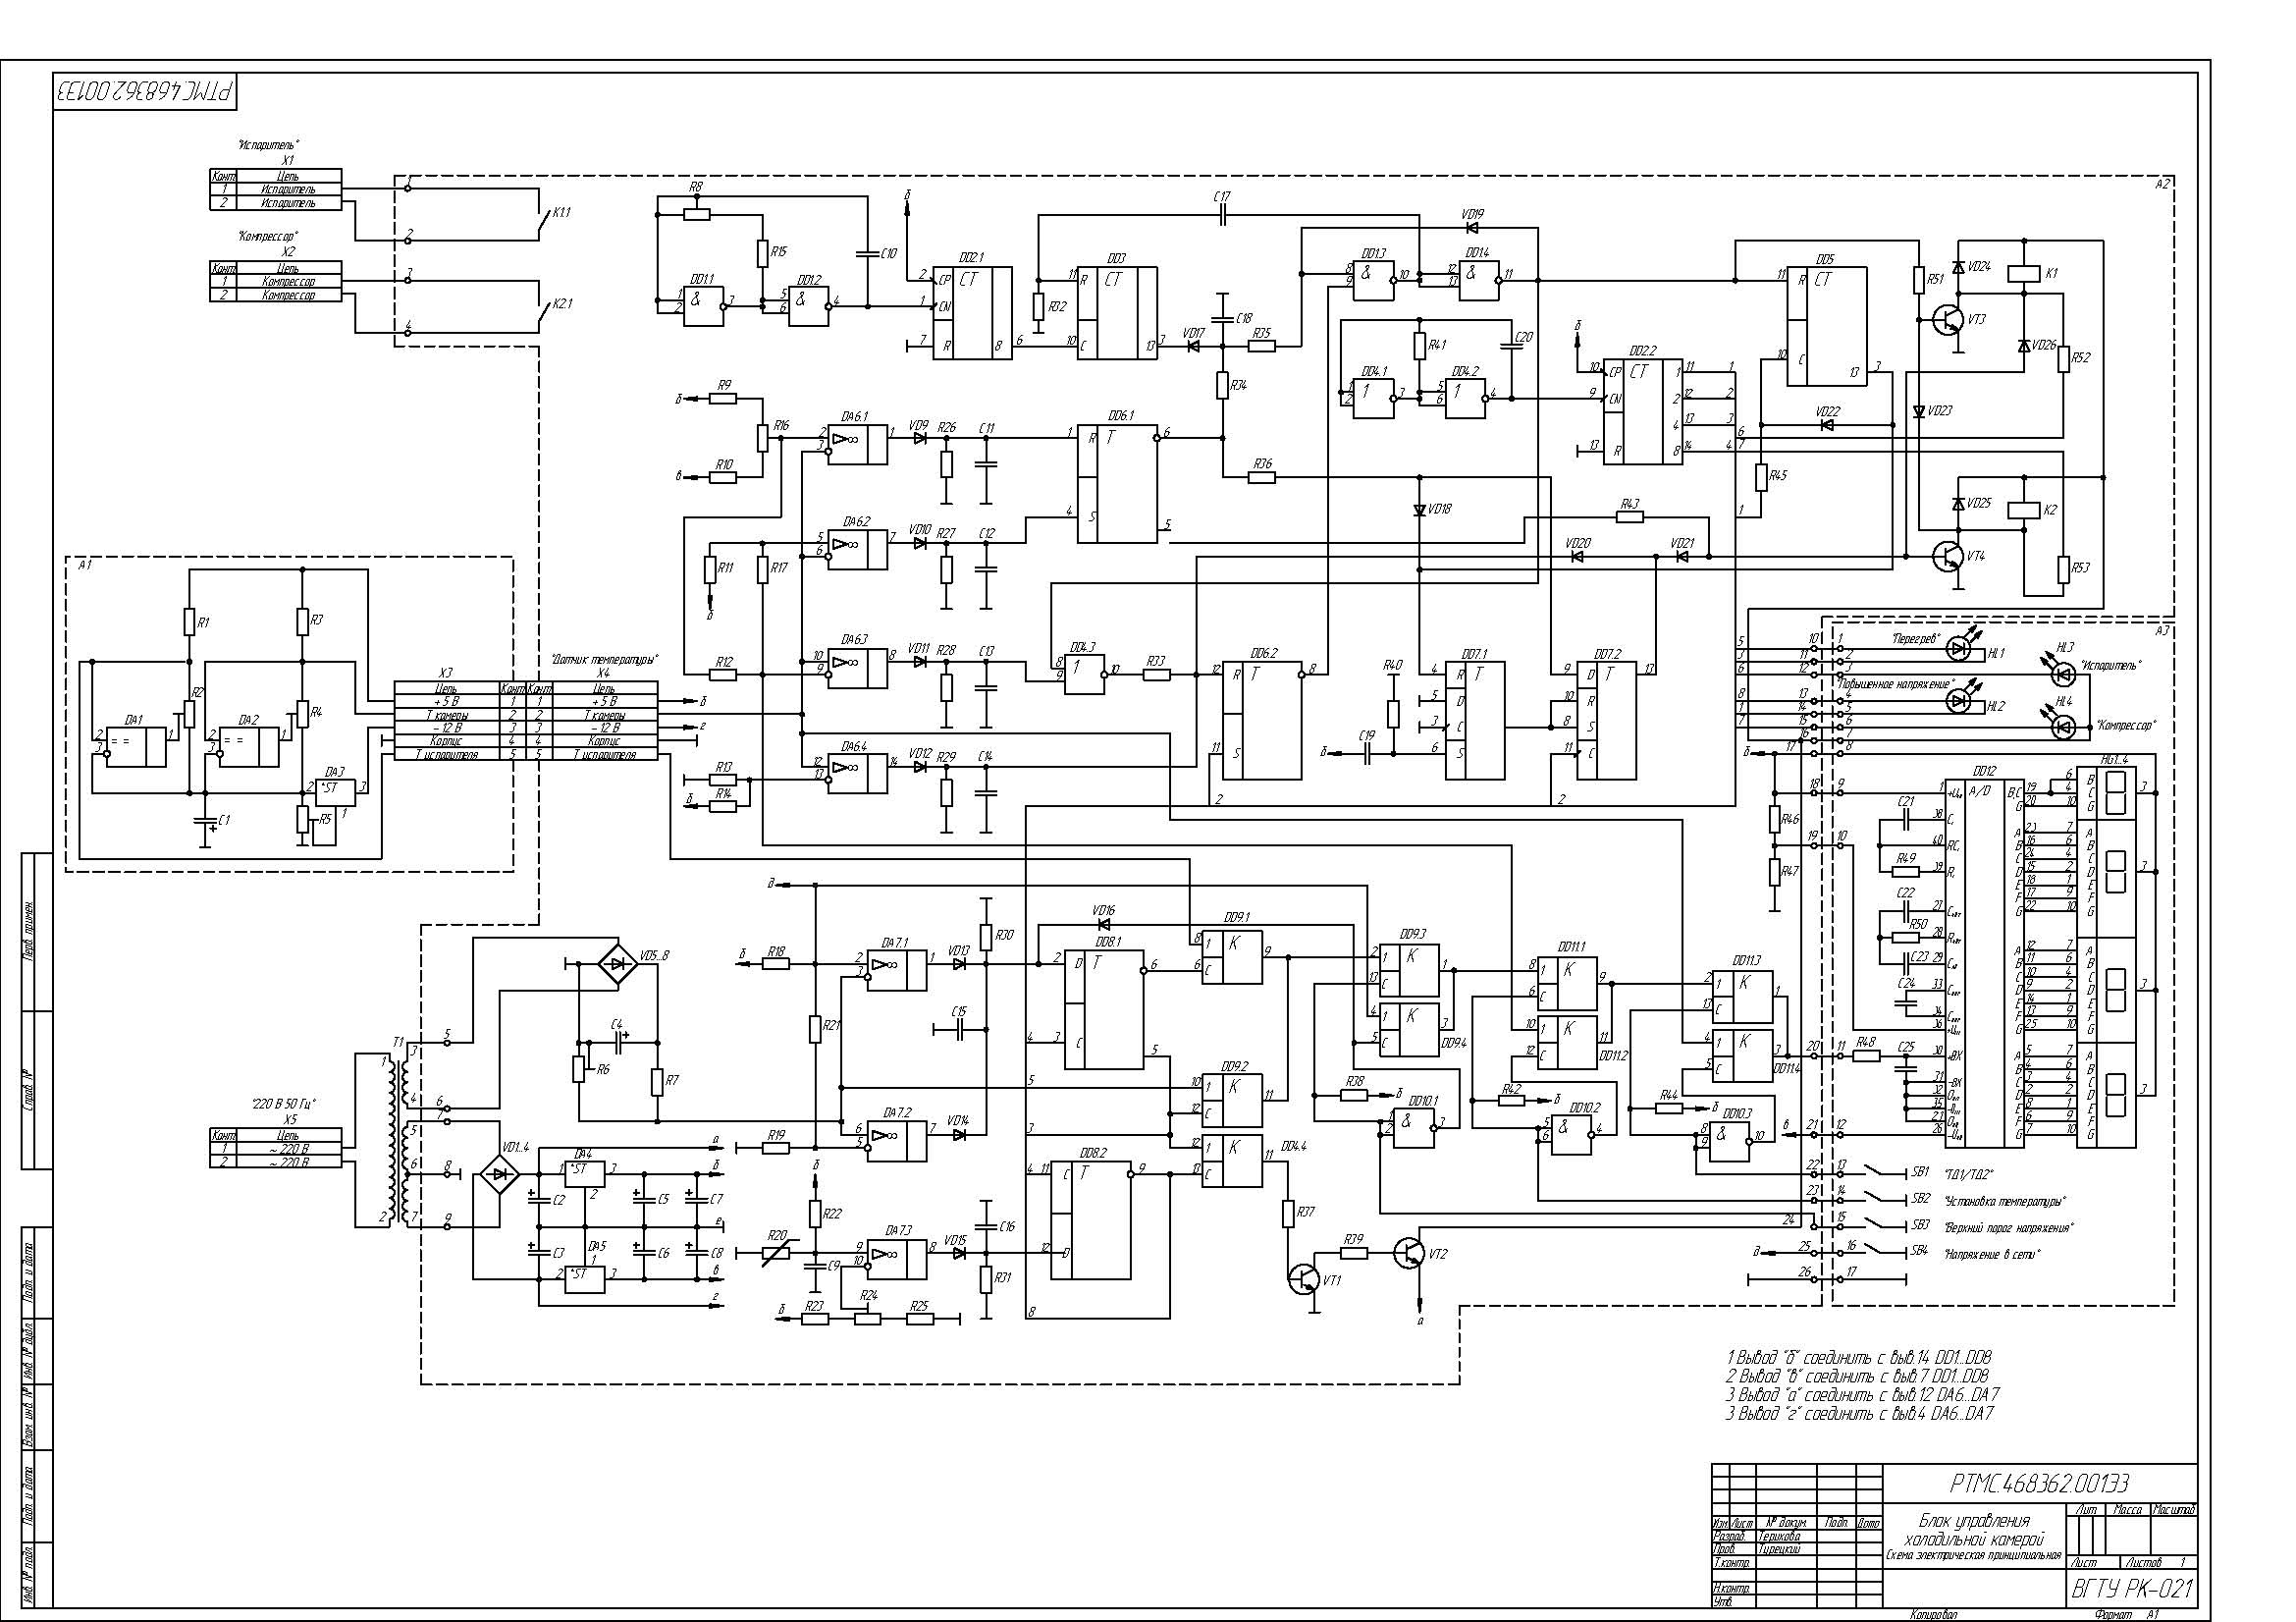Viewport: 2296px width, 1622px height.
Task: Select title 'Блок управления холодильной камерой'
Action: coord(1974,1530)
